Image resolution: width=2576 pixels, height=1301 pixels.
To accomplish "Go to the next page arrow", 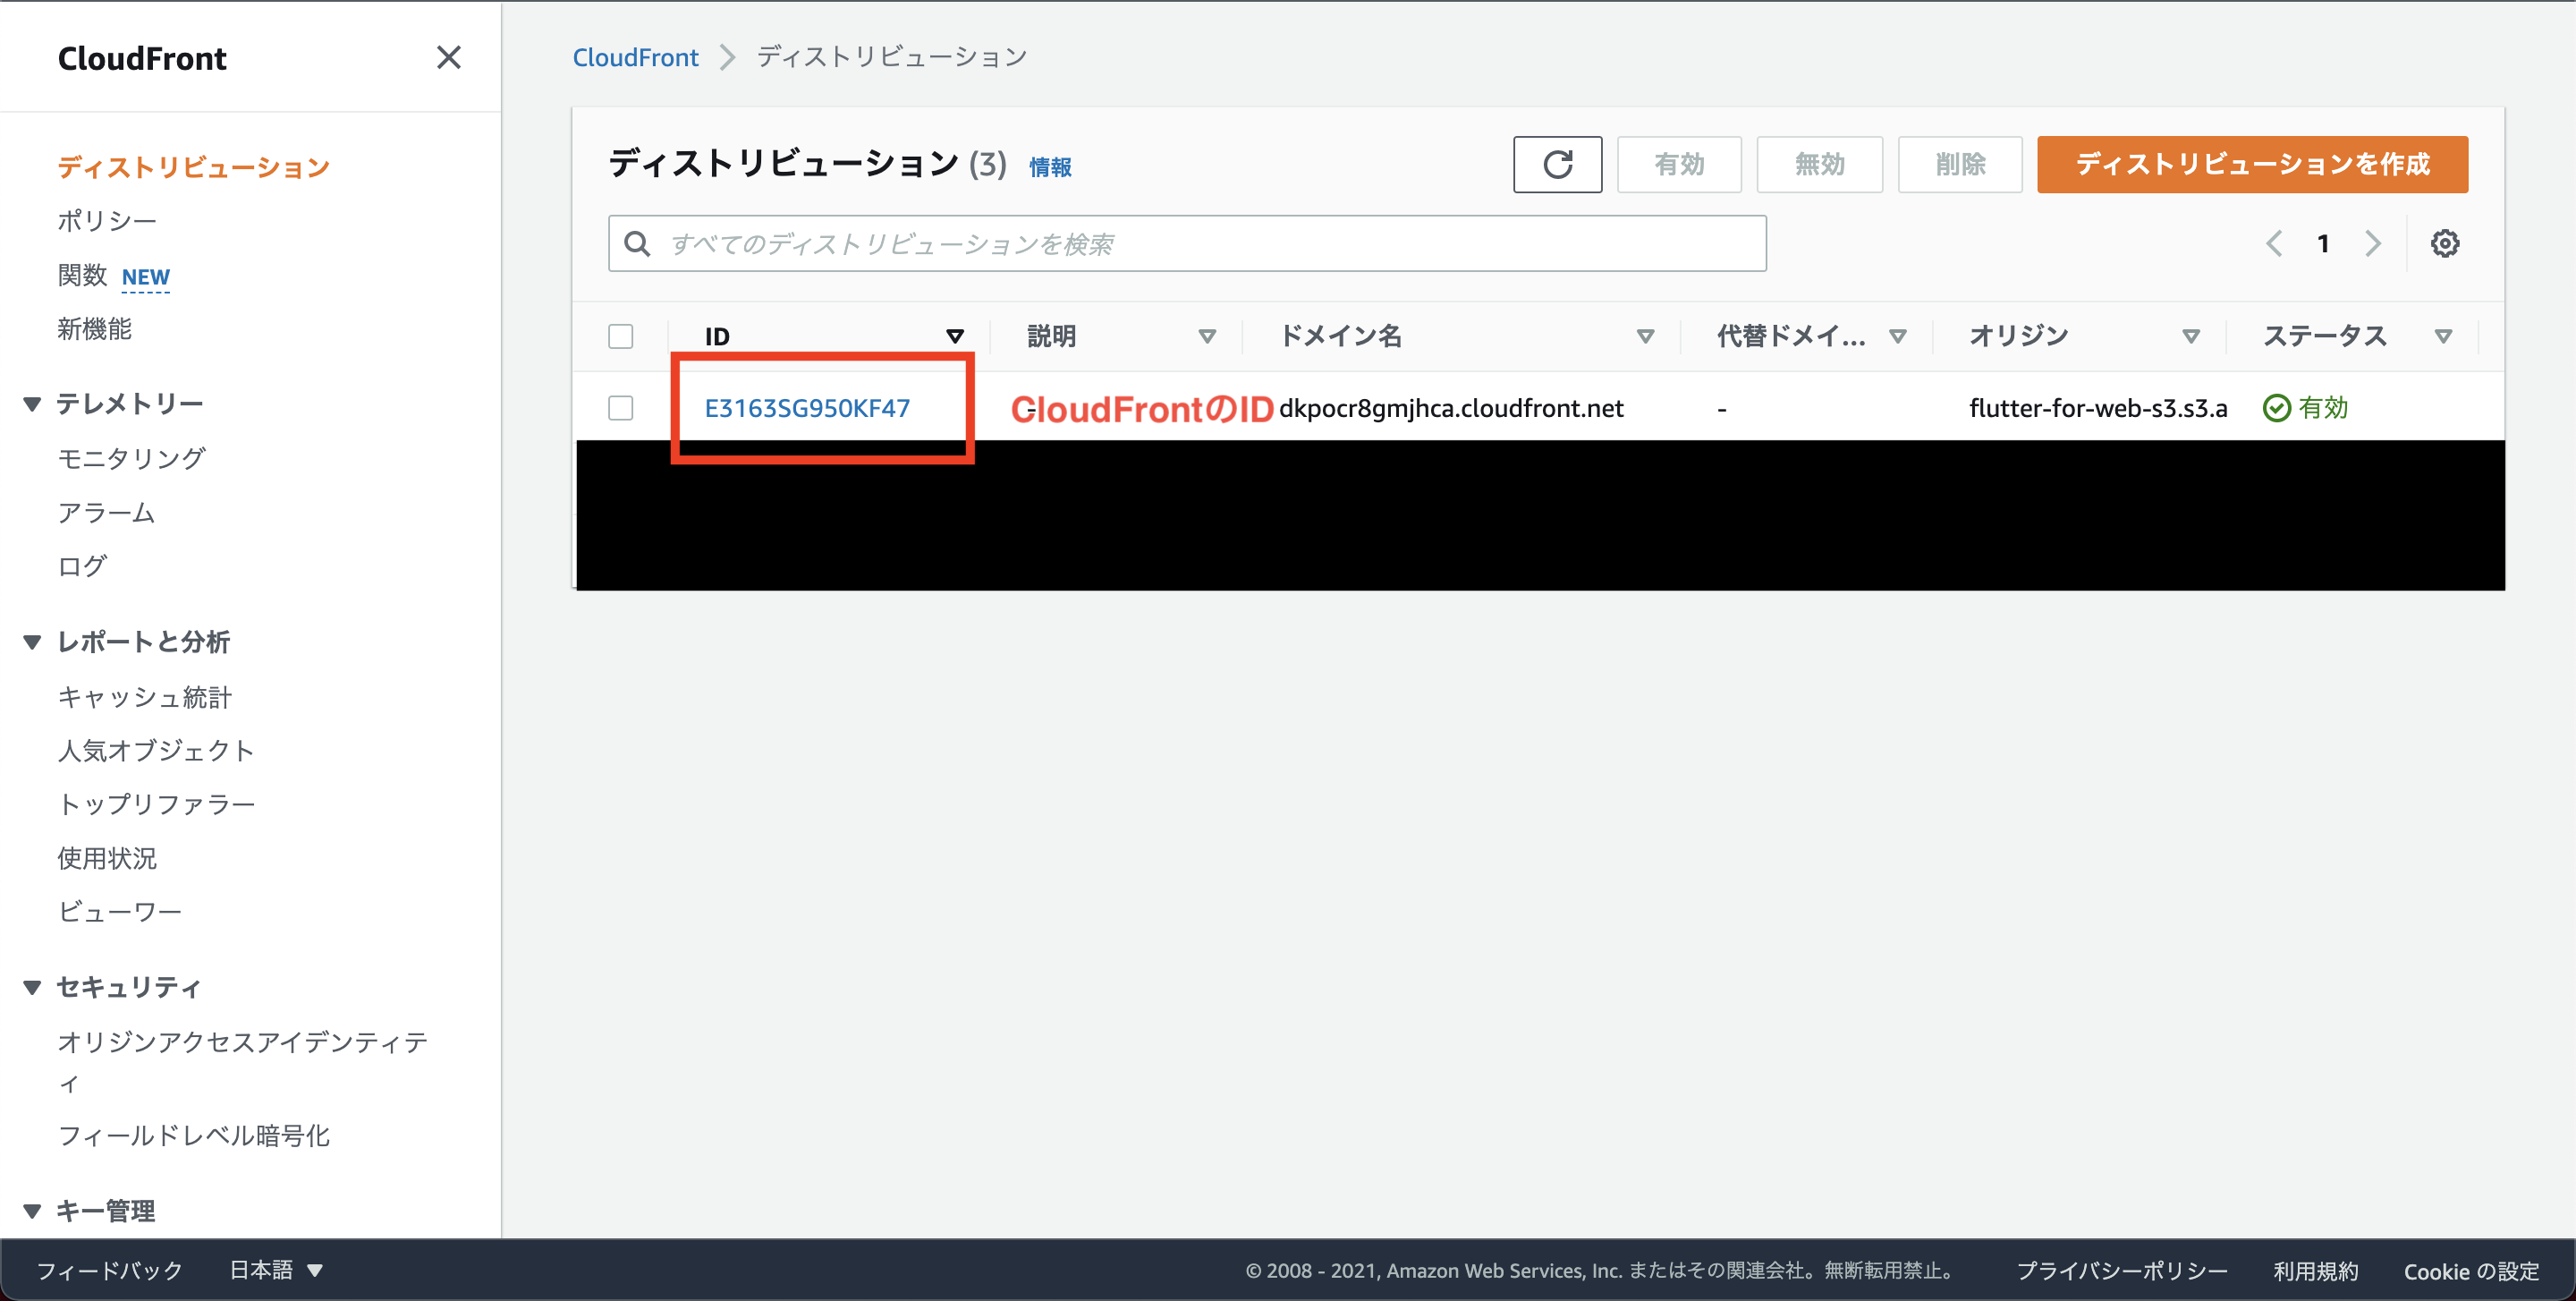I will click(x=2374, y=242).
